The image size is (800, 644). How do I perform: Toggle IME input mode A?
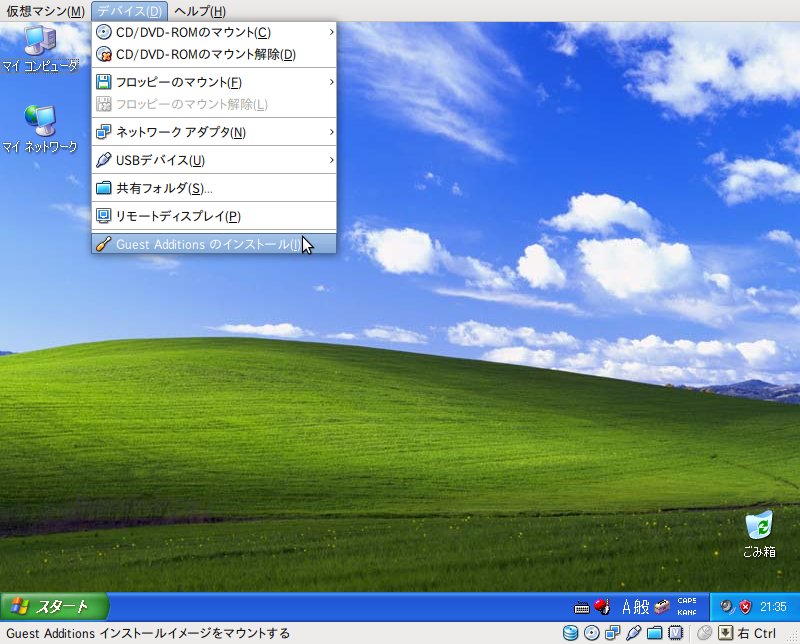[x=627, y=607]
